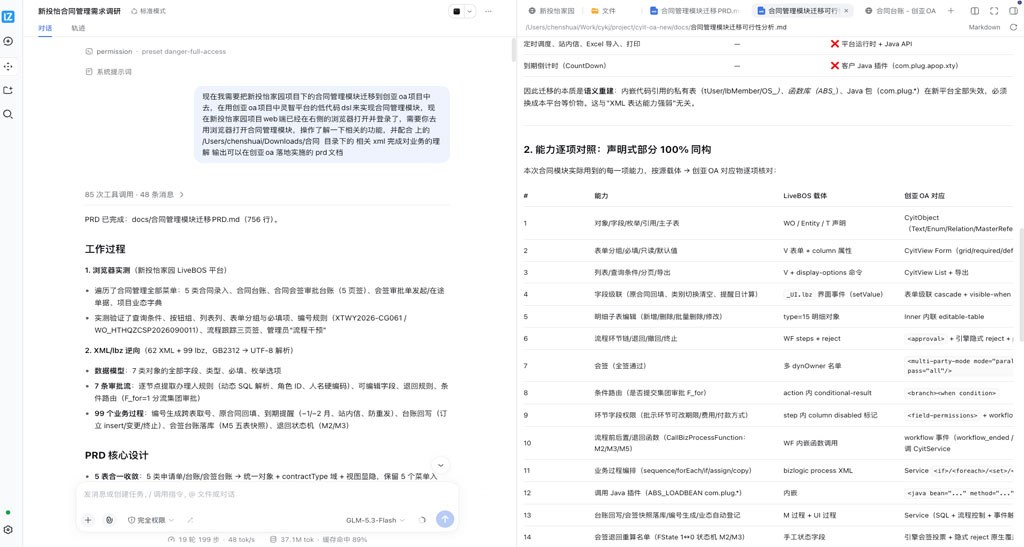This screenshot has width=1024, height=547.
Task: Click the paperclip attachment icon
Action: [x=110, y=520]
